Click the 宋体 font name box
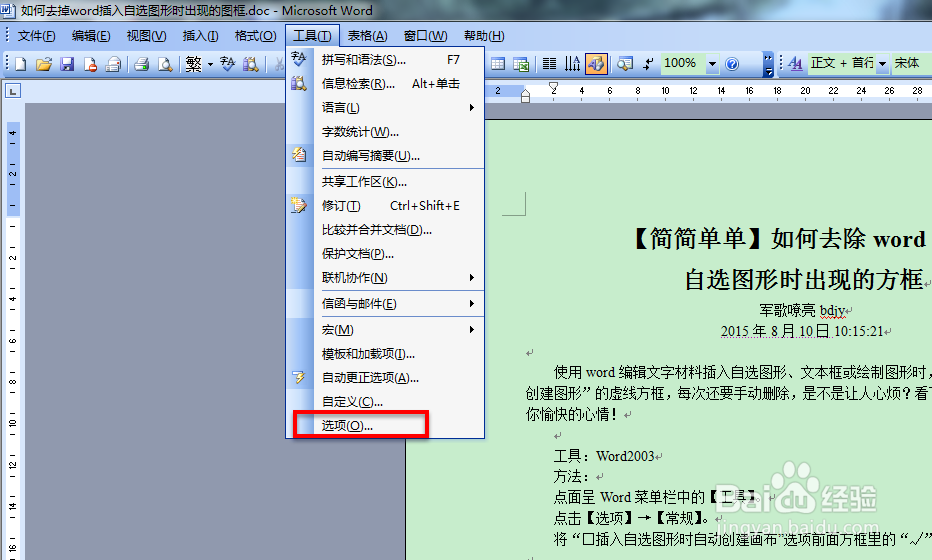Image resolution: width=932 pixels, height=560 pixels. (911, 63)
